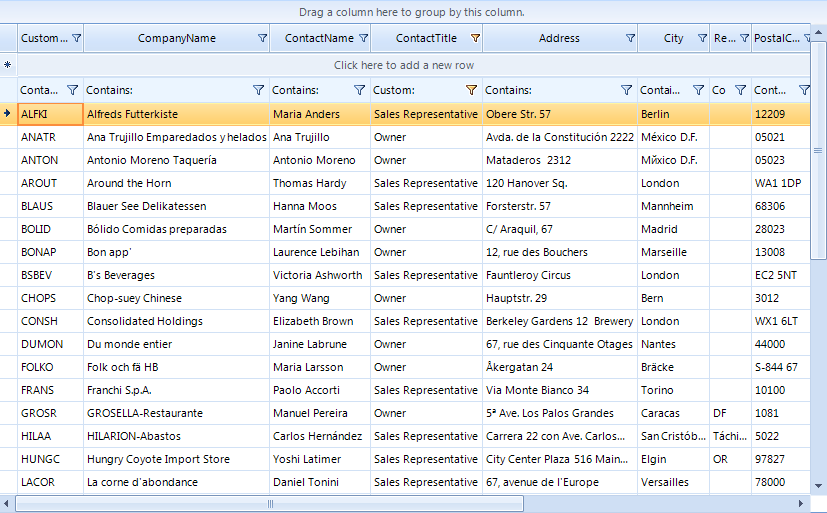Click the horizontal scrollbar right arrow
The height and width of the screenshot is (513, 827).
click(x=801, y=504)
